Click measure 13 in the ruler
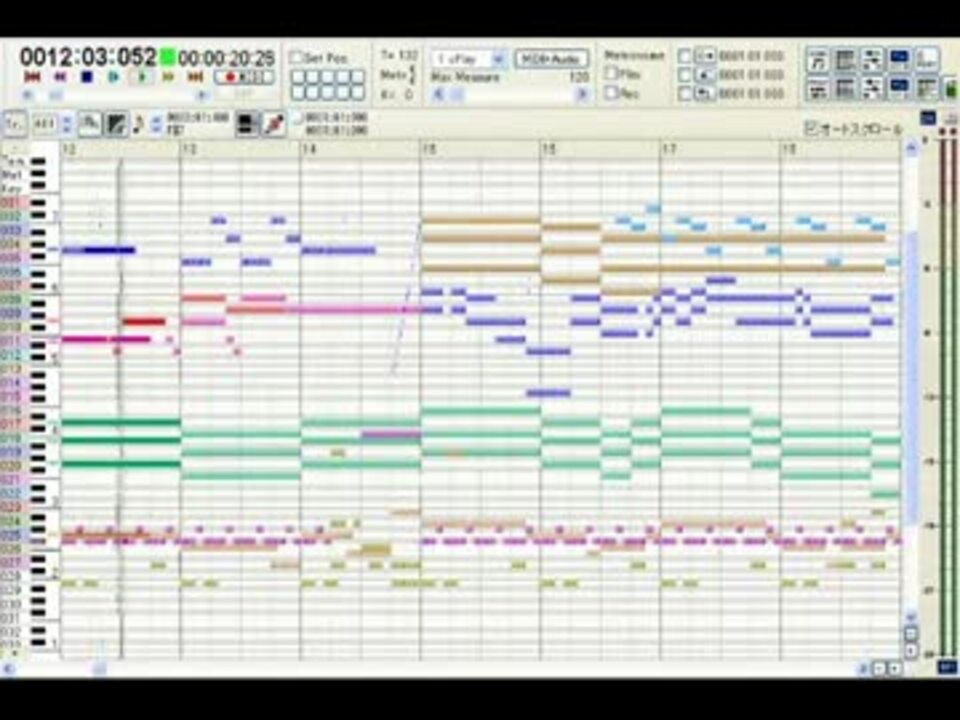This screenshot has width=960, height=720. point(190,149)
